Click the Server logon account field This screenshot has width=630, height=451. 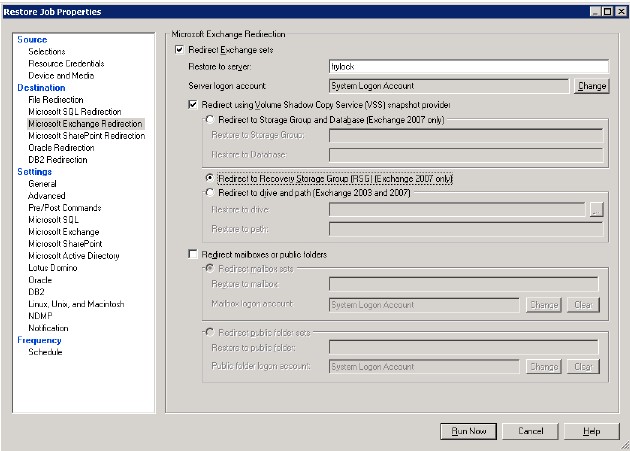point(449,86)
